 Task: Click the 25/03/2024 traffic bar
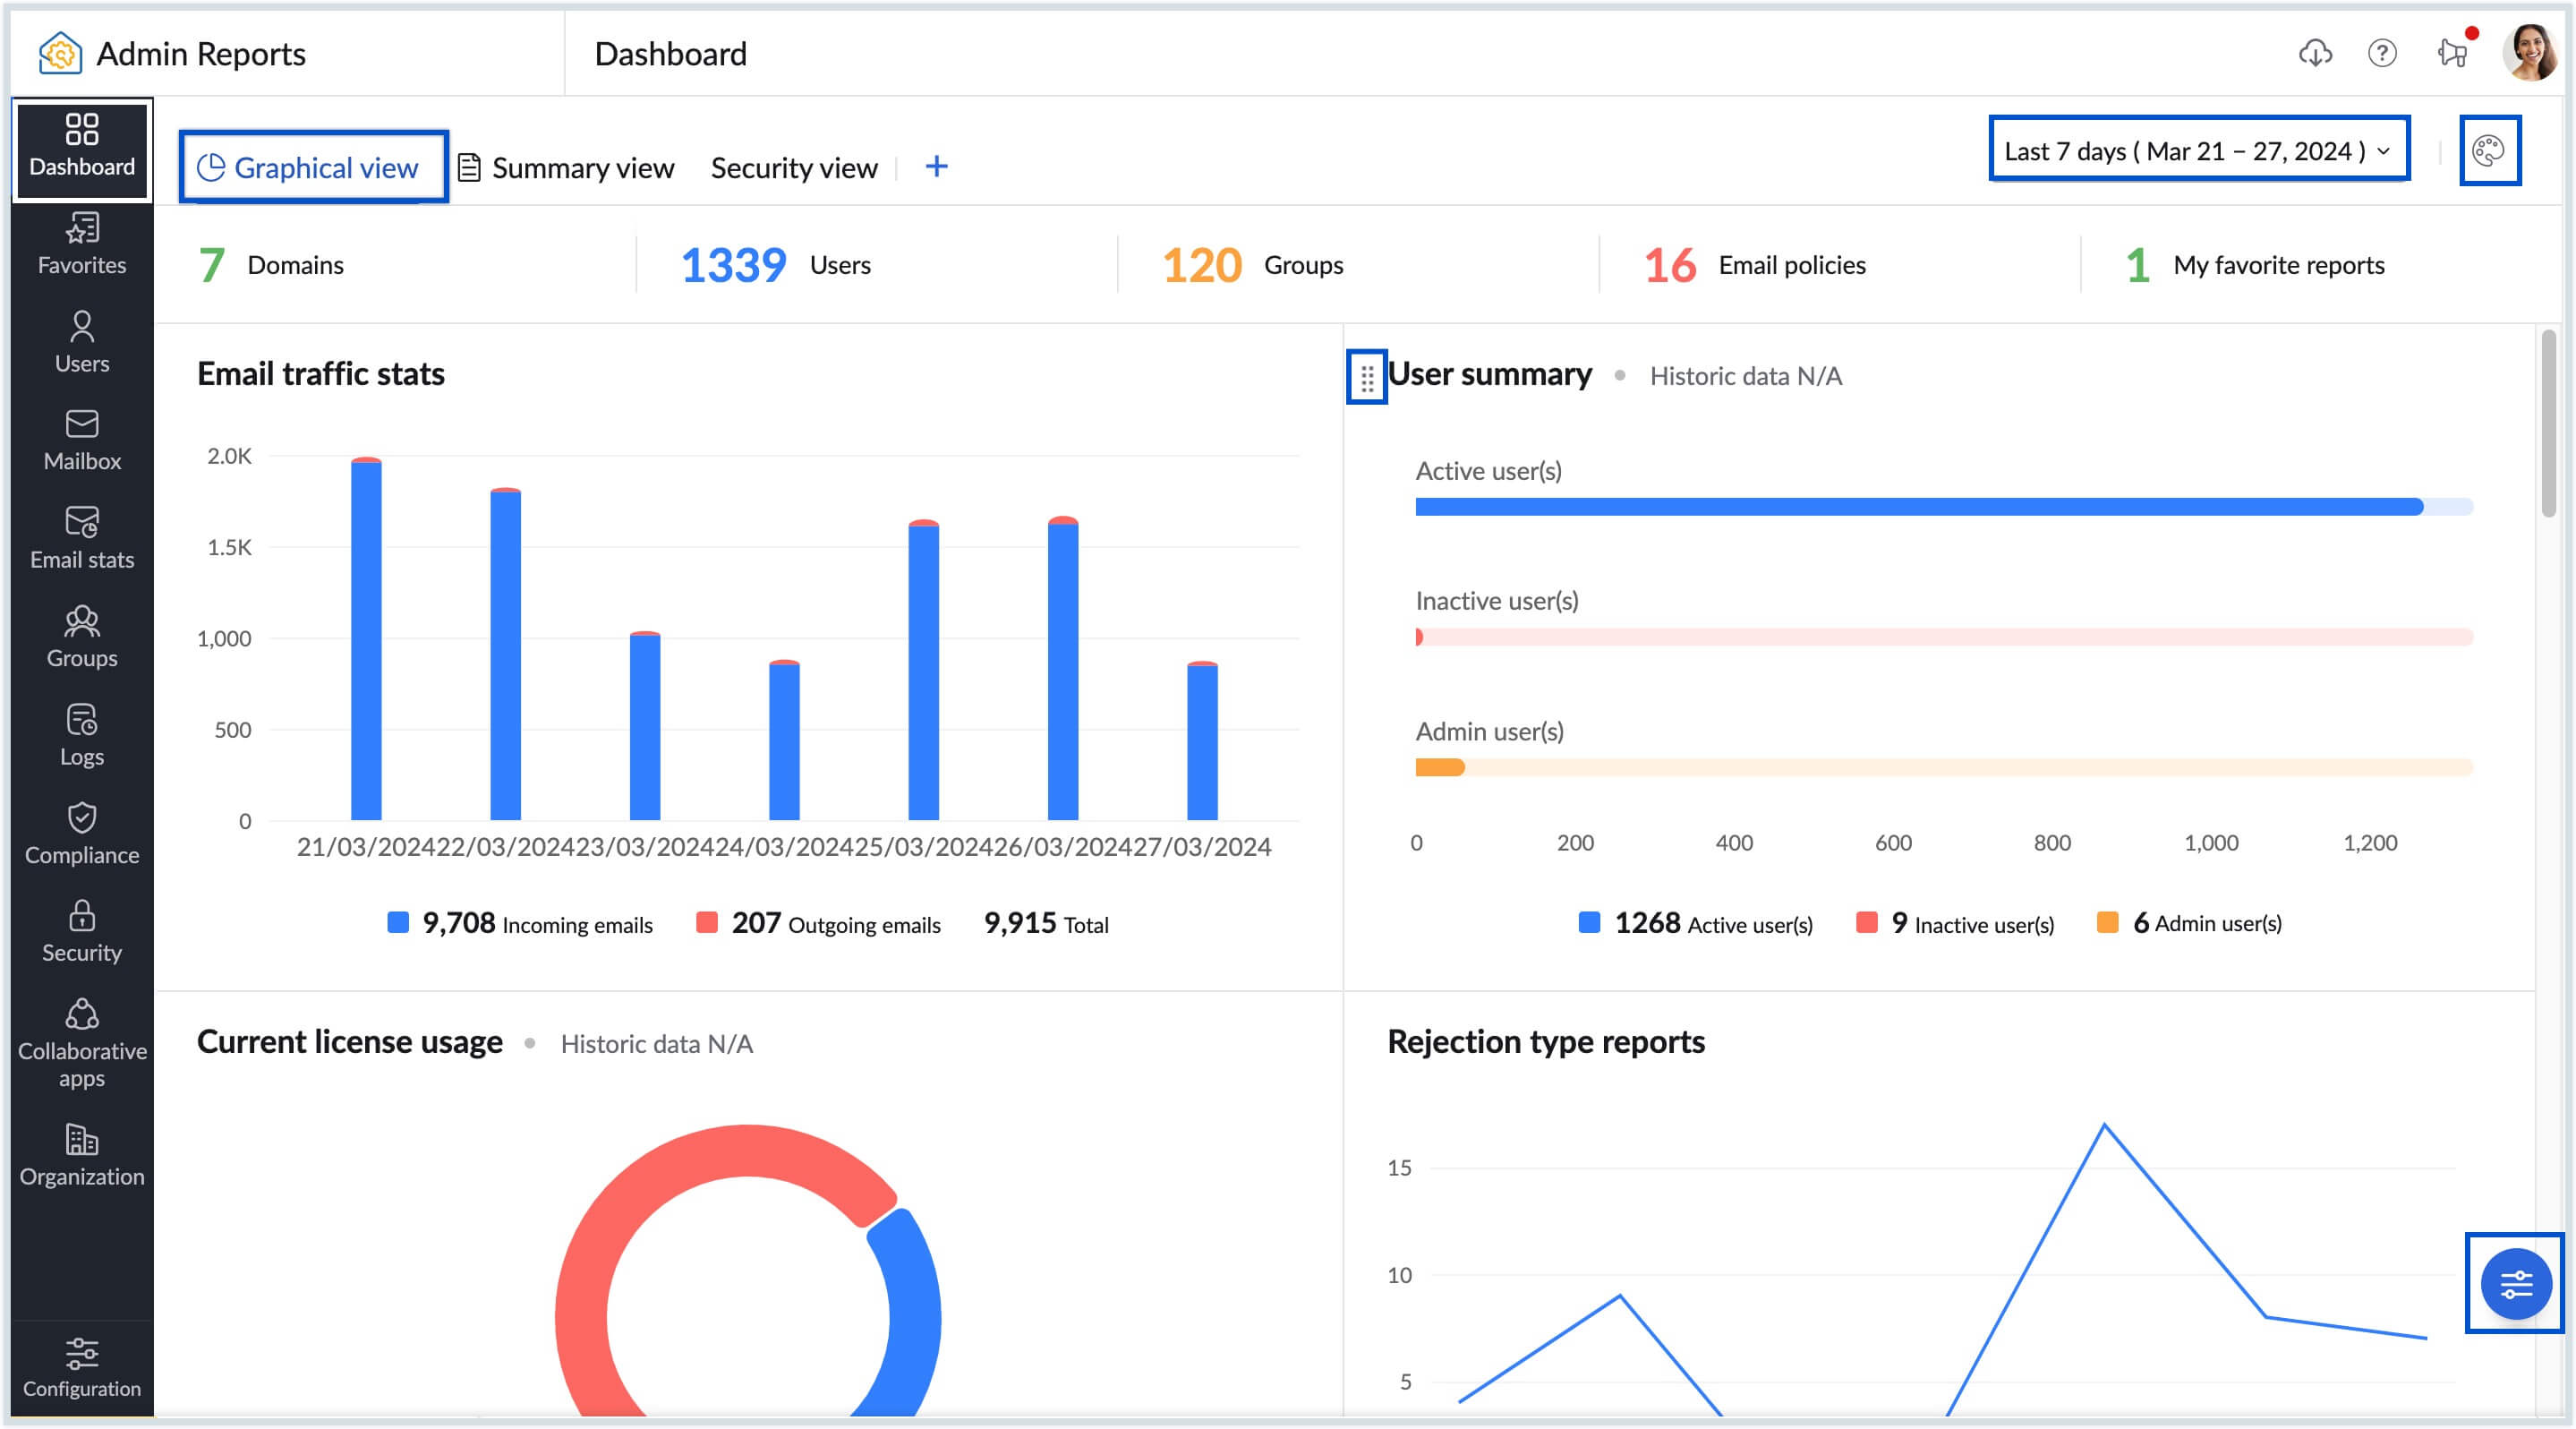click(x=923, y=670)
